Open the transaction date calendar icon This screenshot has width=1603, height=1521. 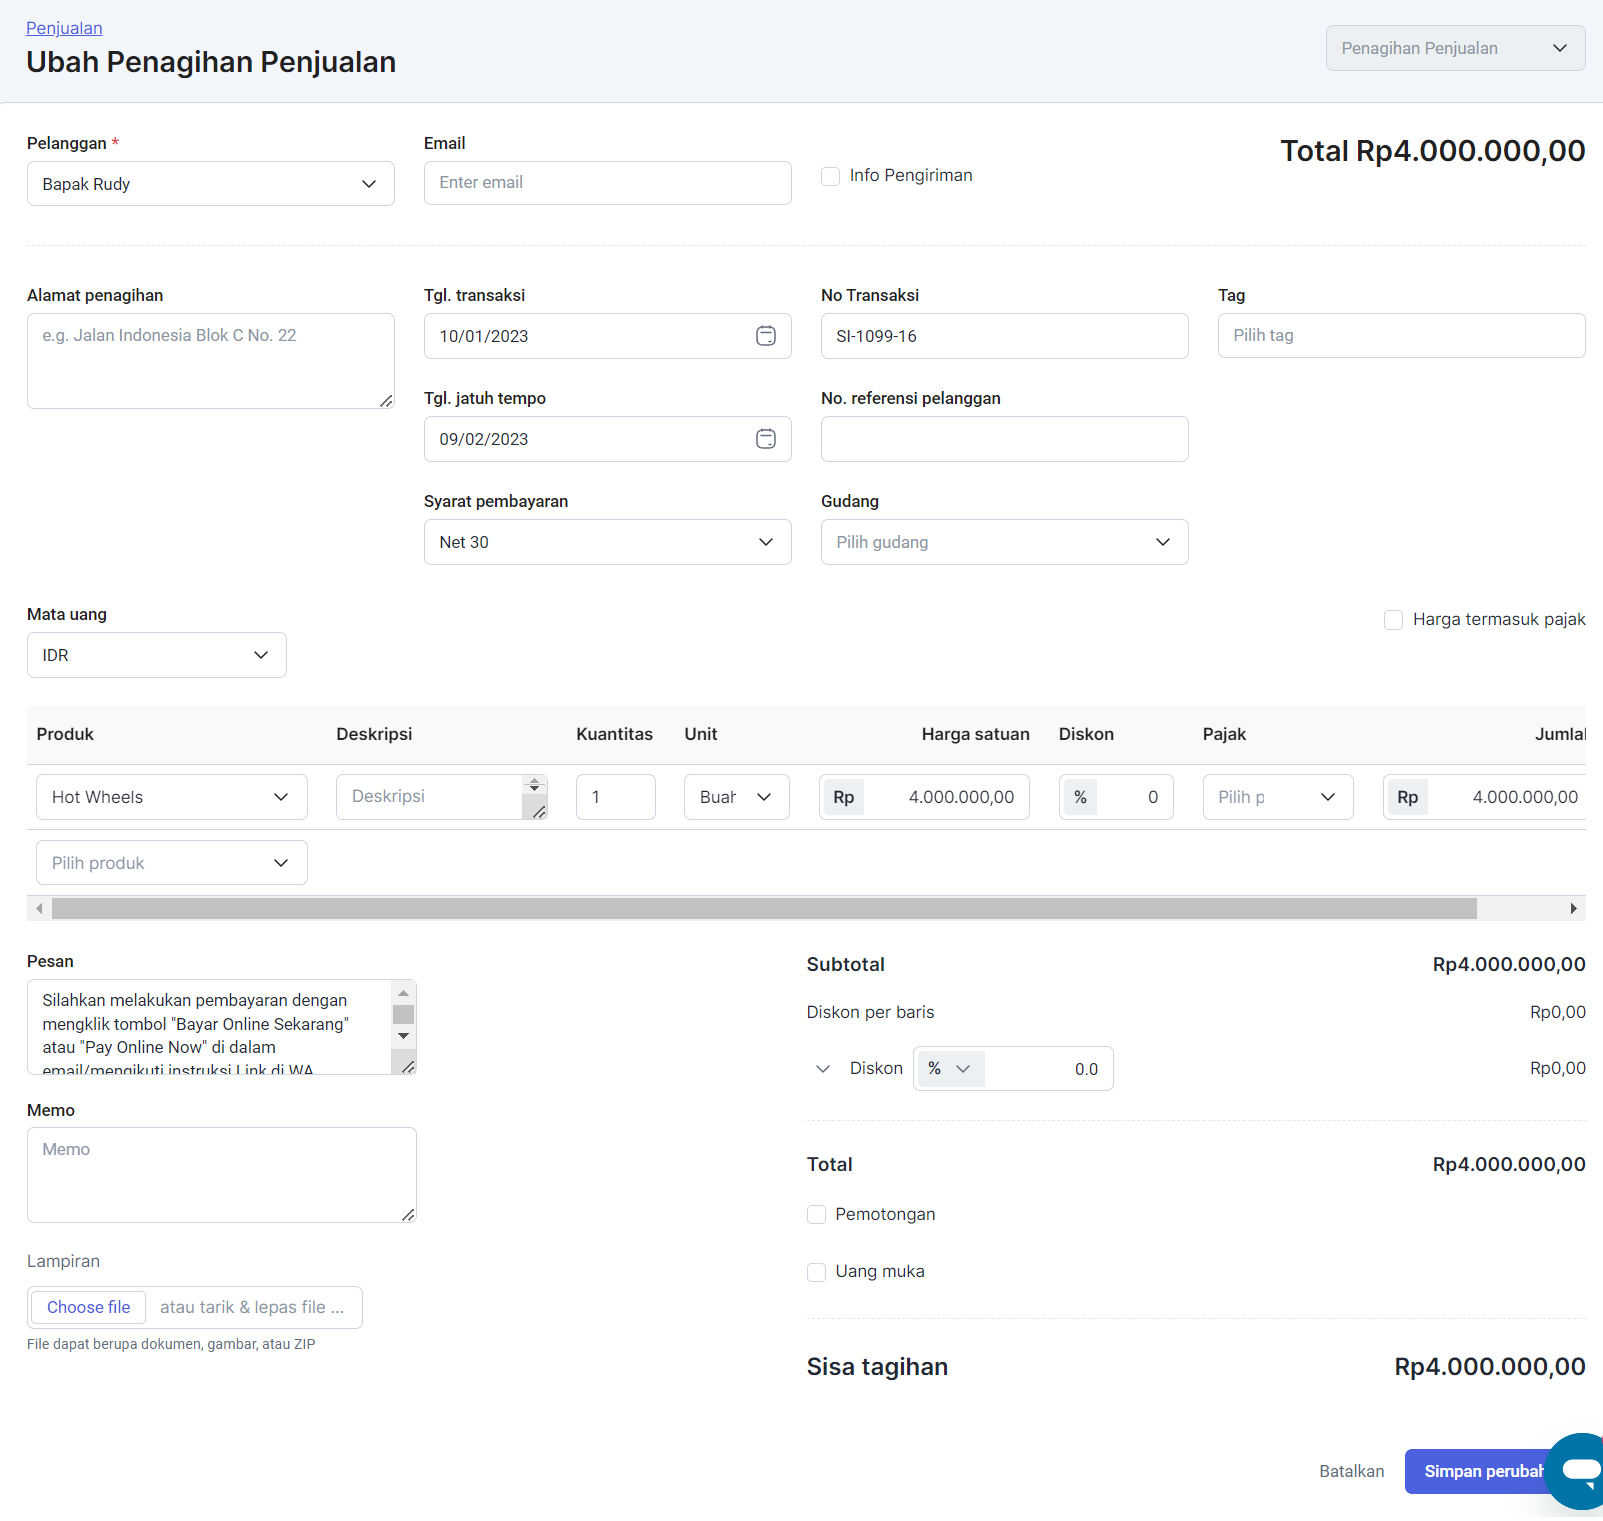click(x=765, y=336)
